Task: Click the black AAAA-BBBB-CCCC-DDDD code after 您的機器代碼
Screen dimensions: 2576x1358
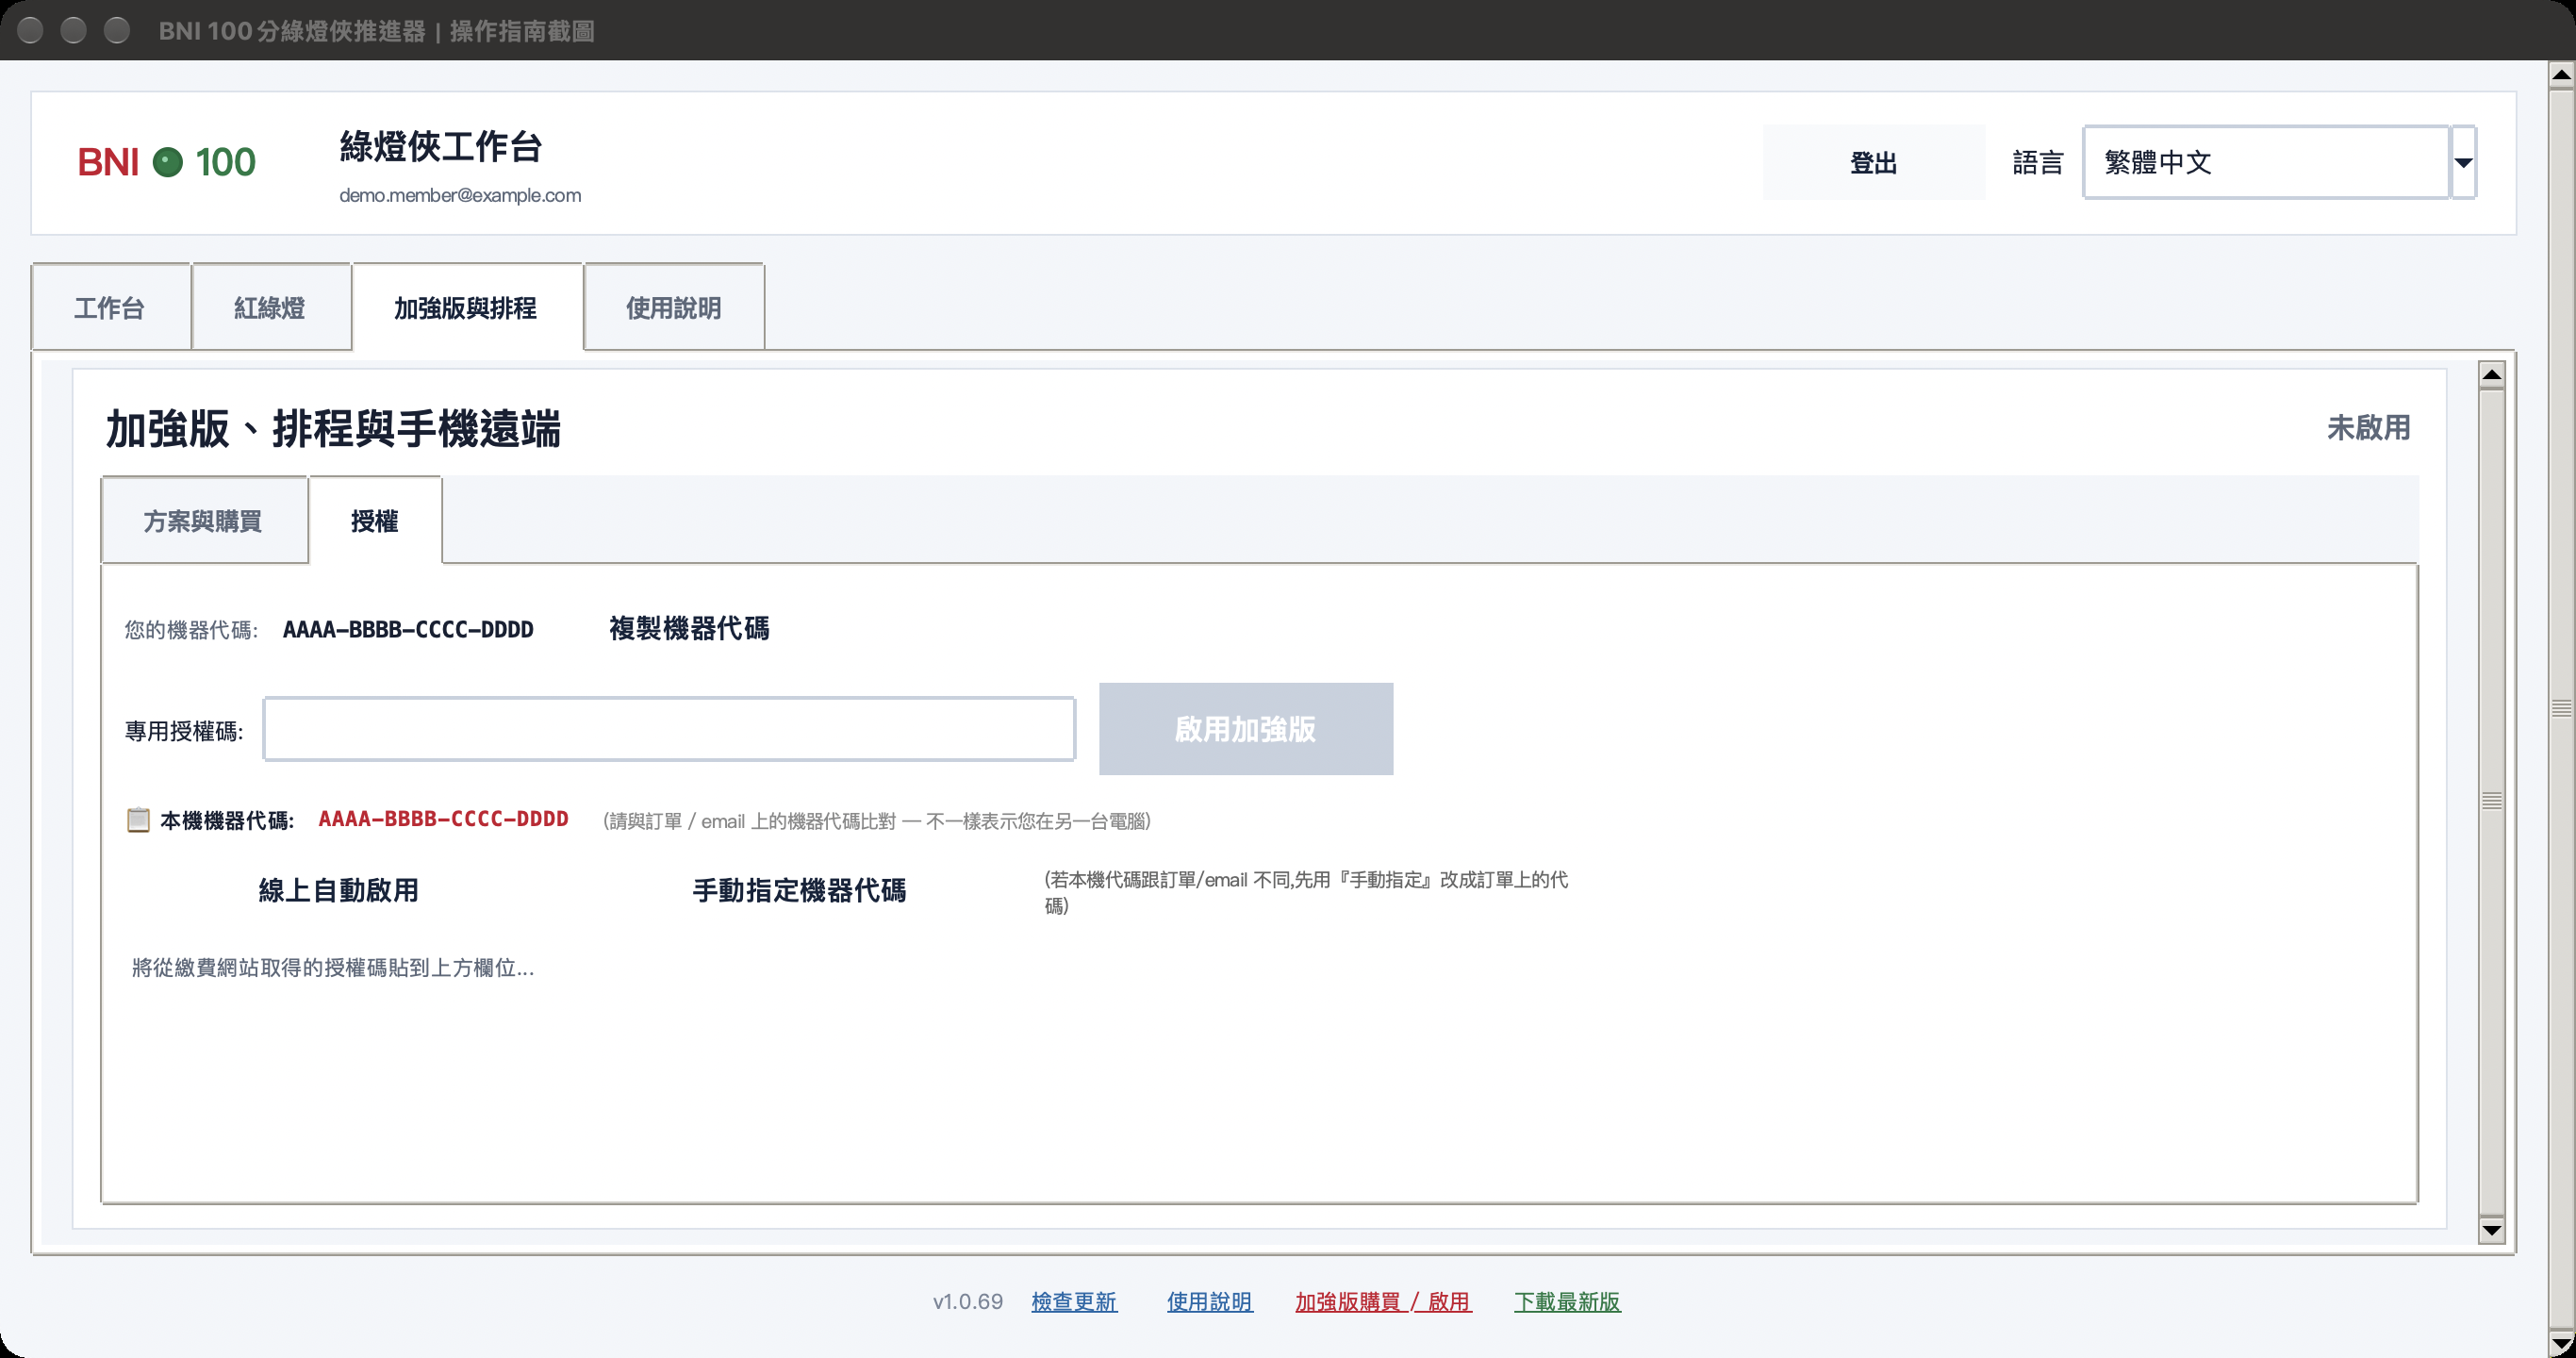Action: [x=408, y=629]
